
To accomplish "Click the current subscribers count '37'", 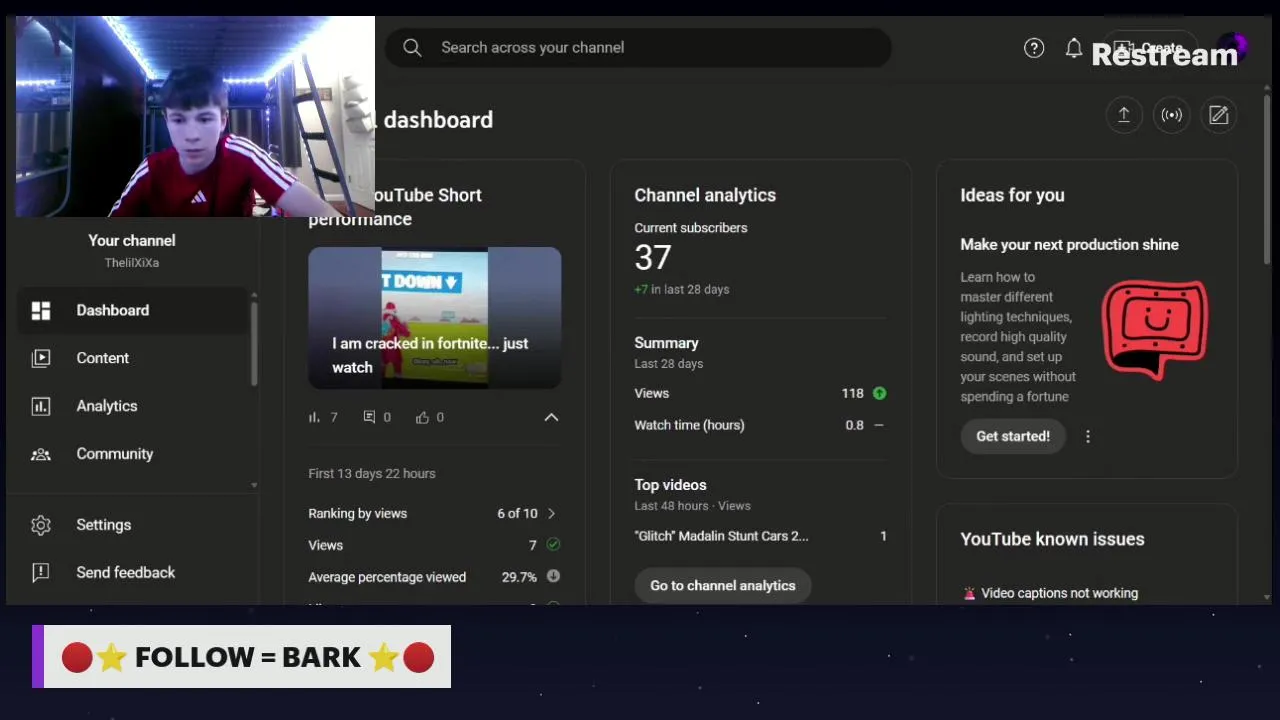I will (653, 258).
